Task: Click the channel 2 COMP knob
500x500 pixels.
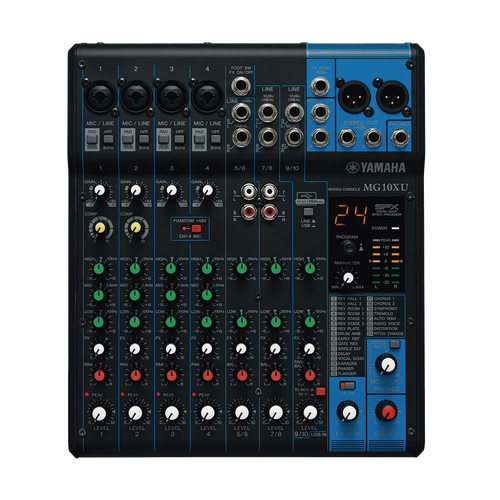Action: point(136,228)
